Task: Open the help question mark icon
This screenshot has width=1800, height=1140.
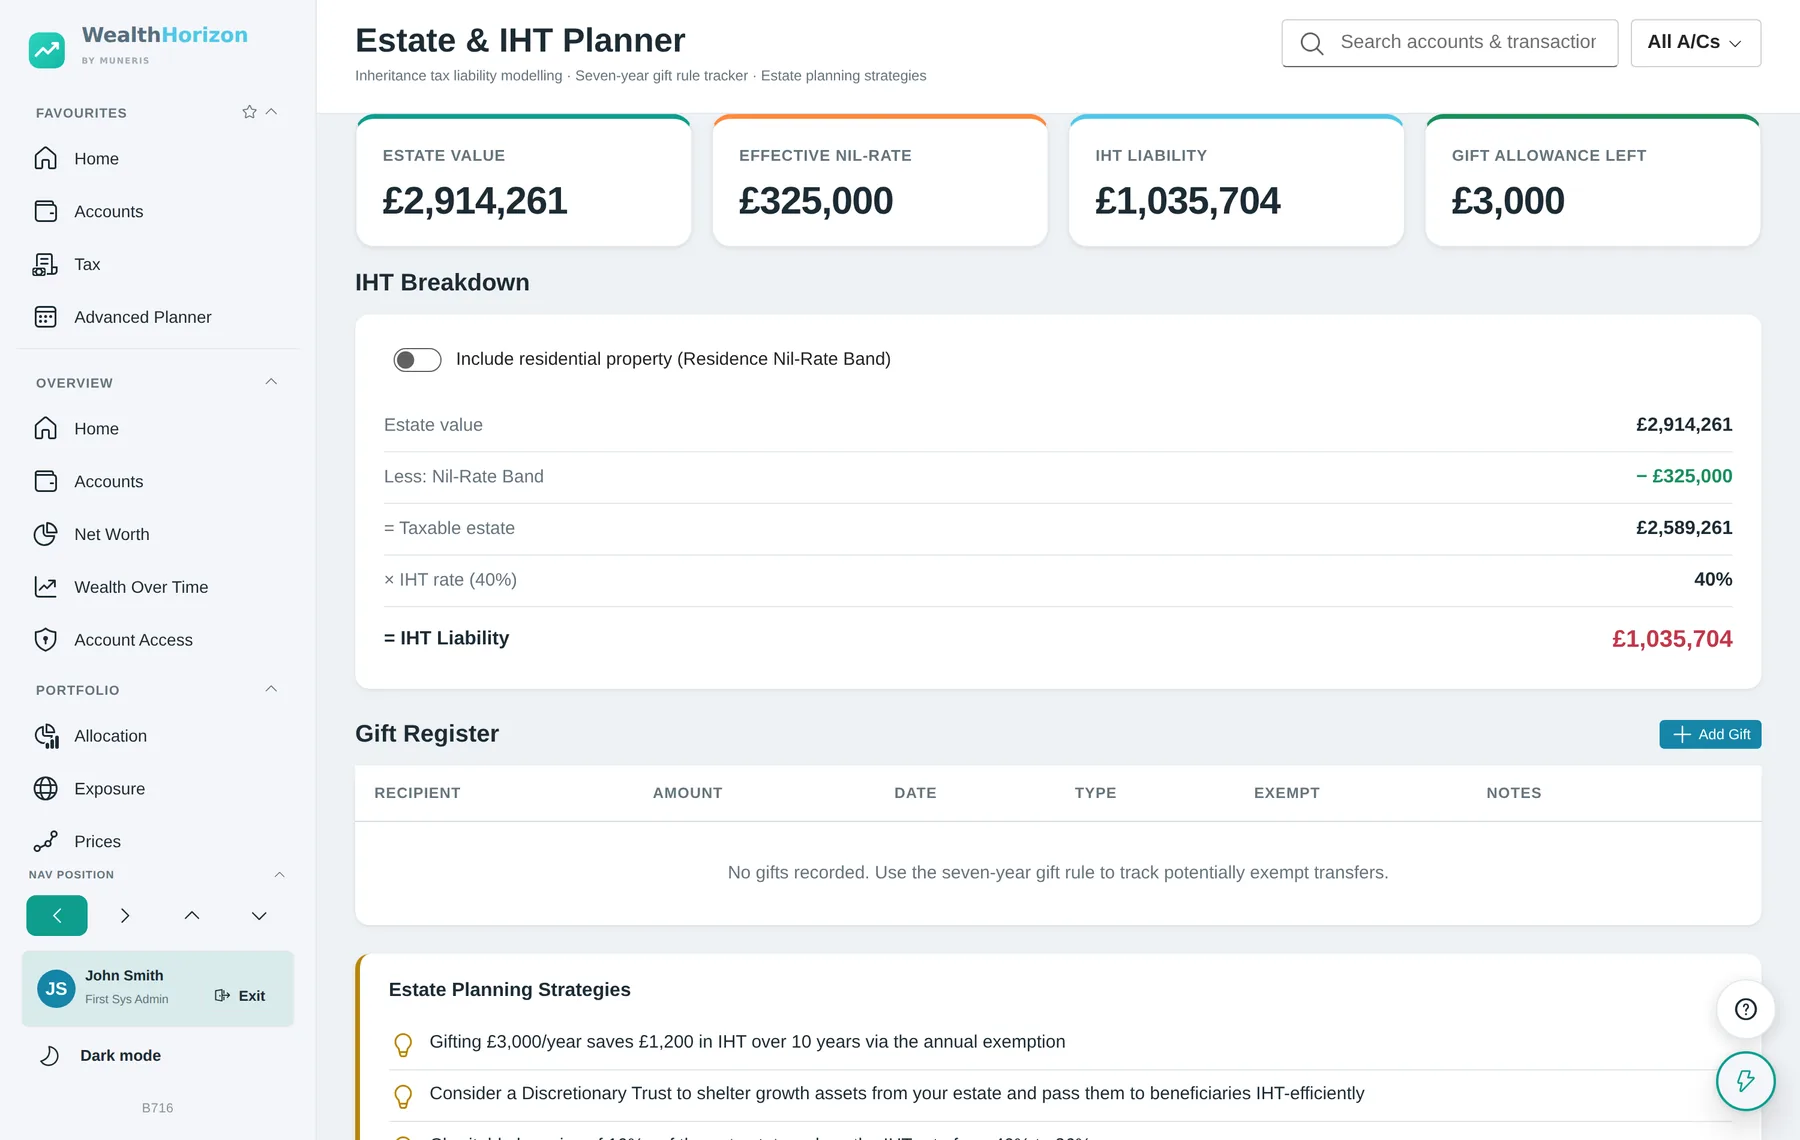Action: 1745,1009
